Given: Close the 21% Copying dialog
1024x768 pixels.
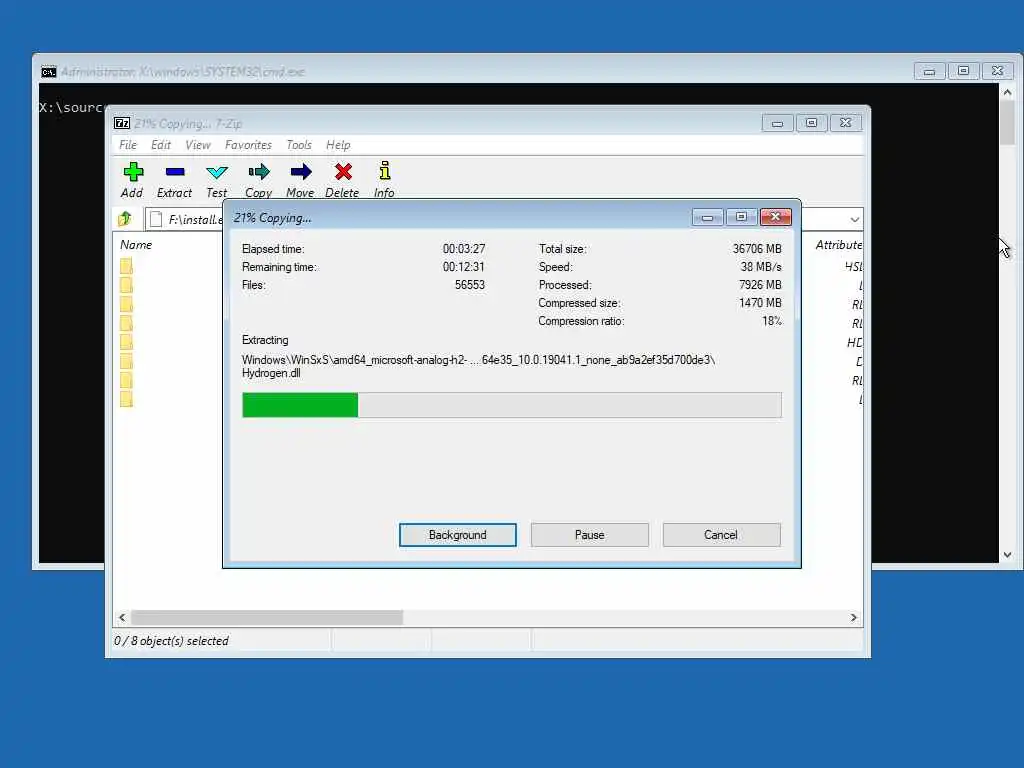Looking at the screenshot, I should tap(776, 217).
